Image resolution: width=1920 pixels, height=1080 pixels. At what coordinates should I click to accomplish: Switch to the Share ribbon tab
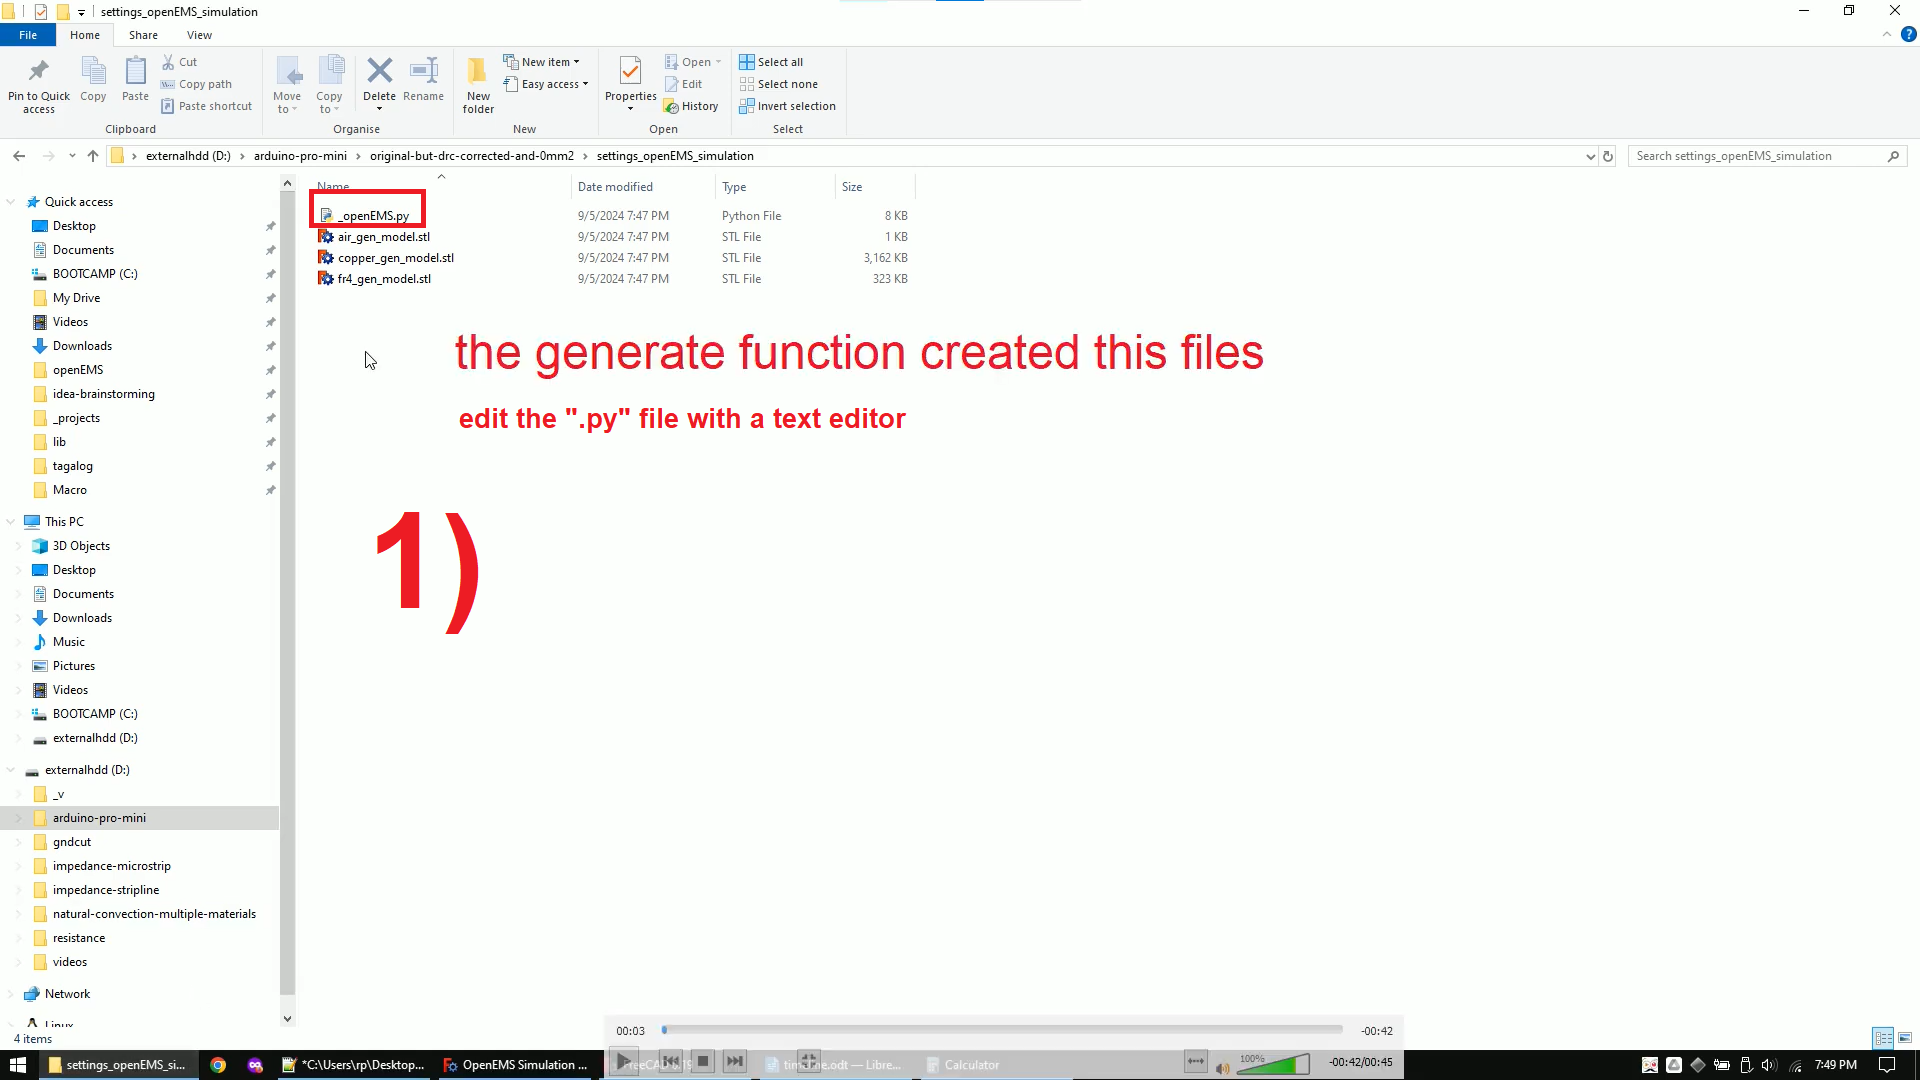tap(143, 35)
